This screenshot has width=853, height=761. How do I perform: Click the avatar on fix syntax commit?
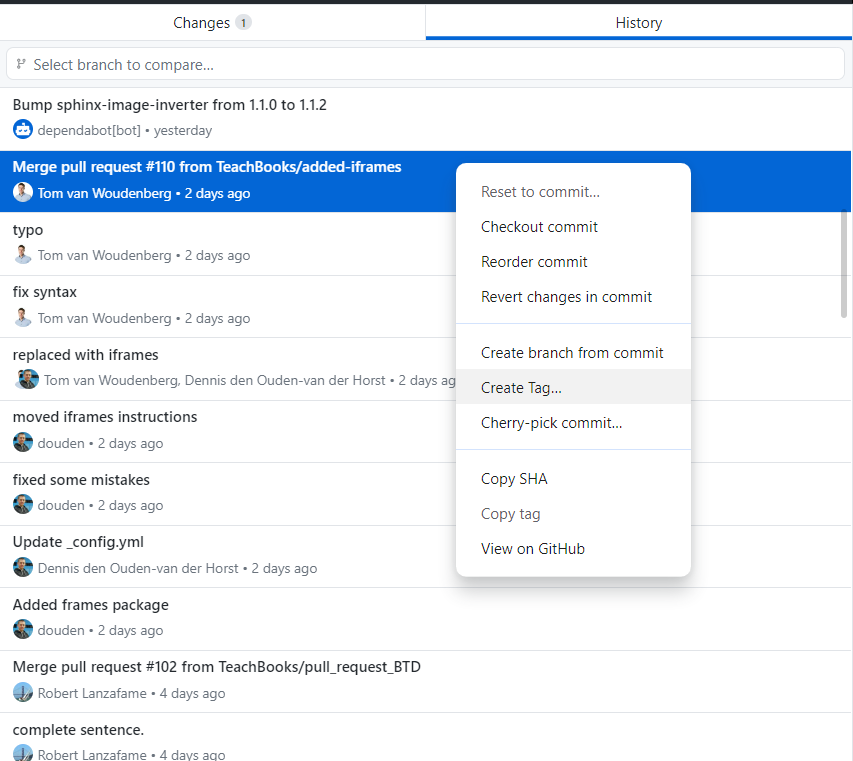click(x=23, y=318)
